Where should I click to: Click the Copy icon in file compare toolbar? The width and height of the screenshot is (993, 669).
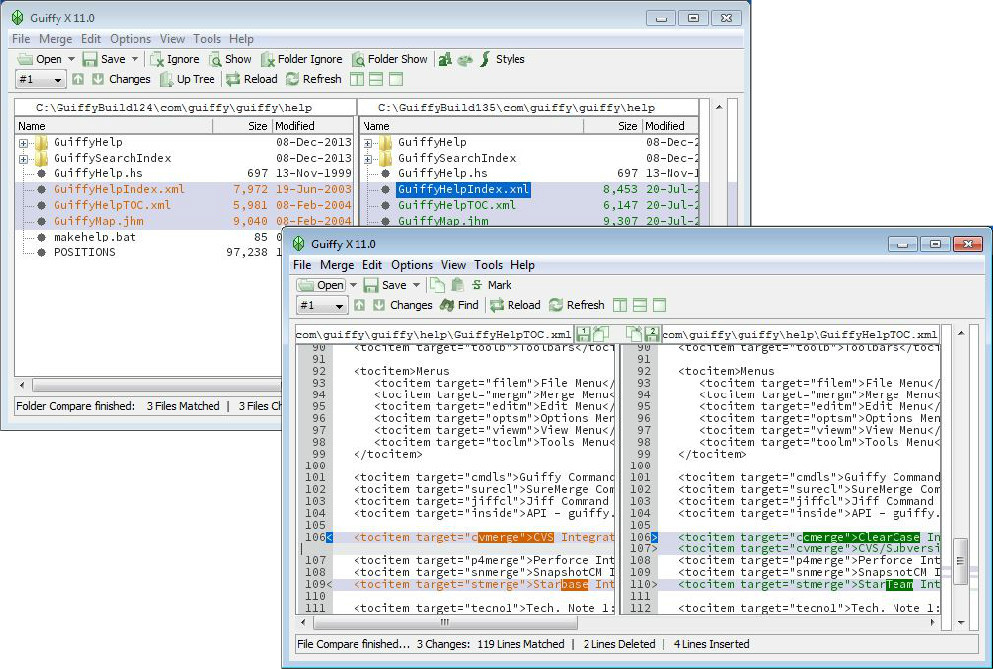click(437, 285)
